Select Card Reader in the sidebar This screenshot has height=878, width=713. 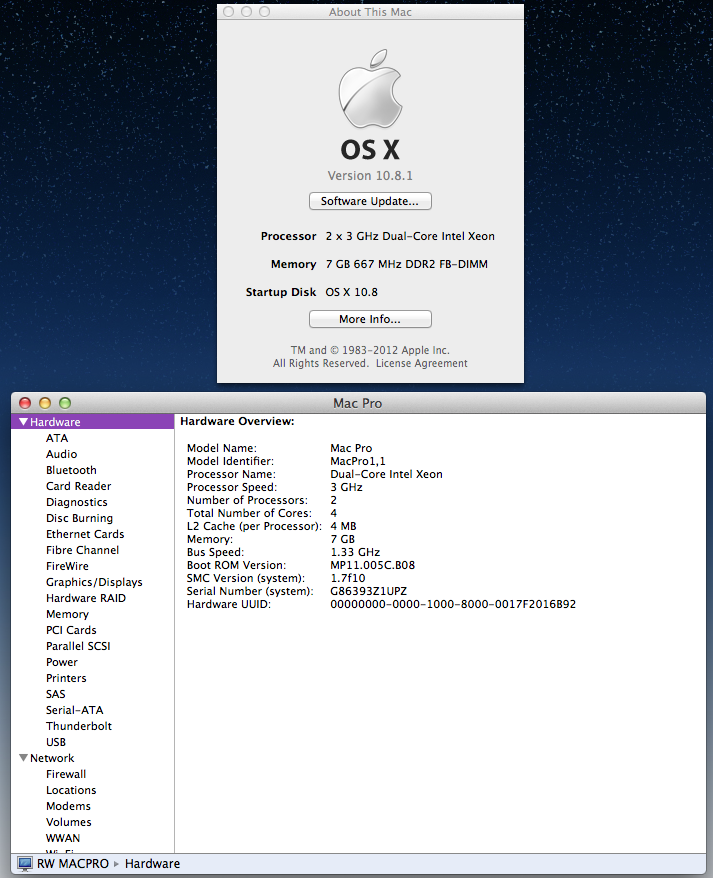click(x=78, y=486)
